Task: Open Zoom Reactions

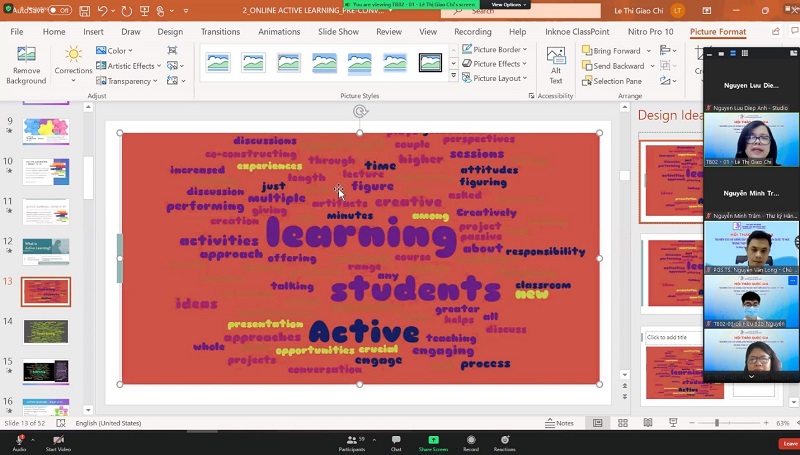Action: coord(504,440)
